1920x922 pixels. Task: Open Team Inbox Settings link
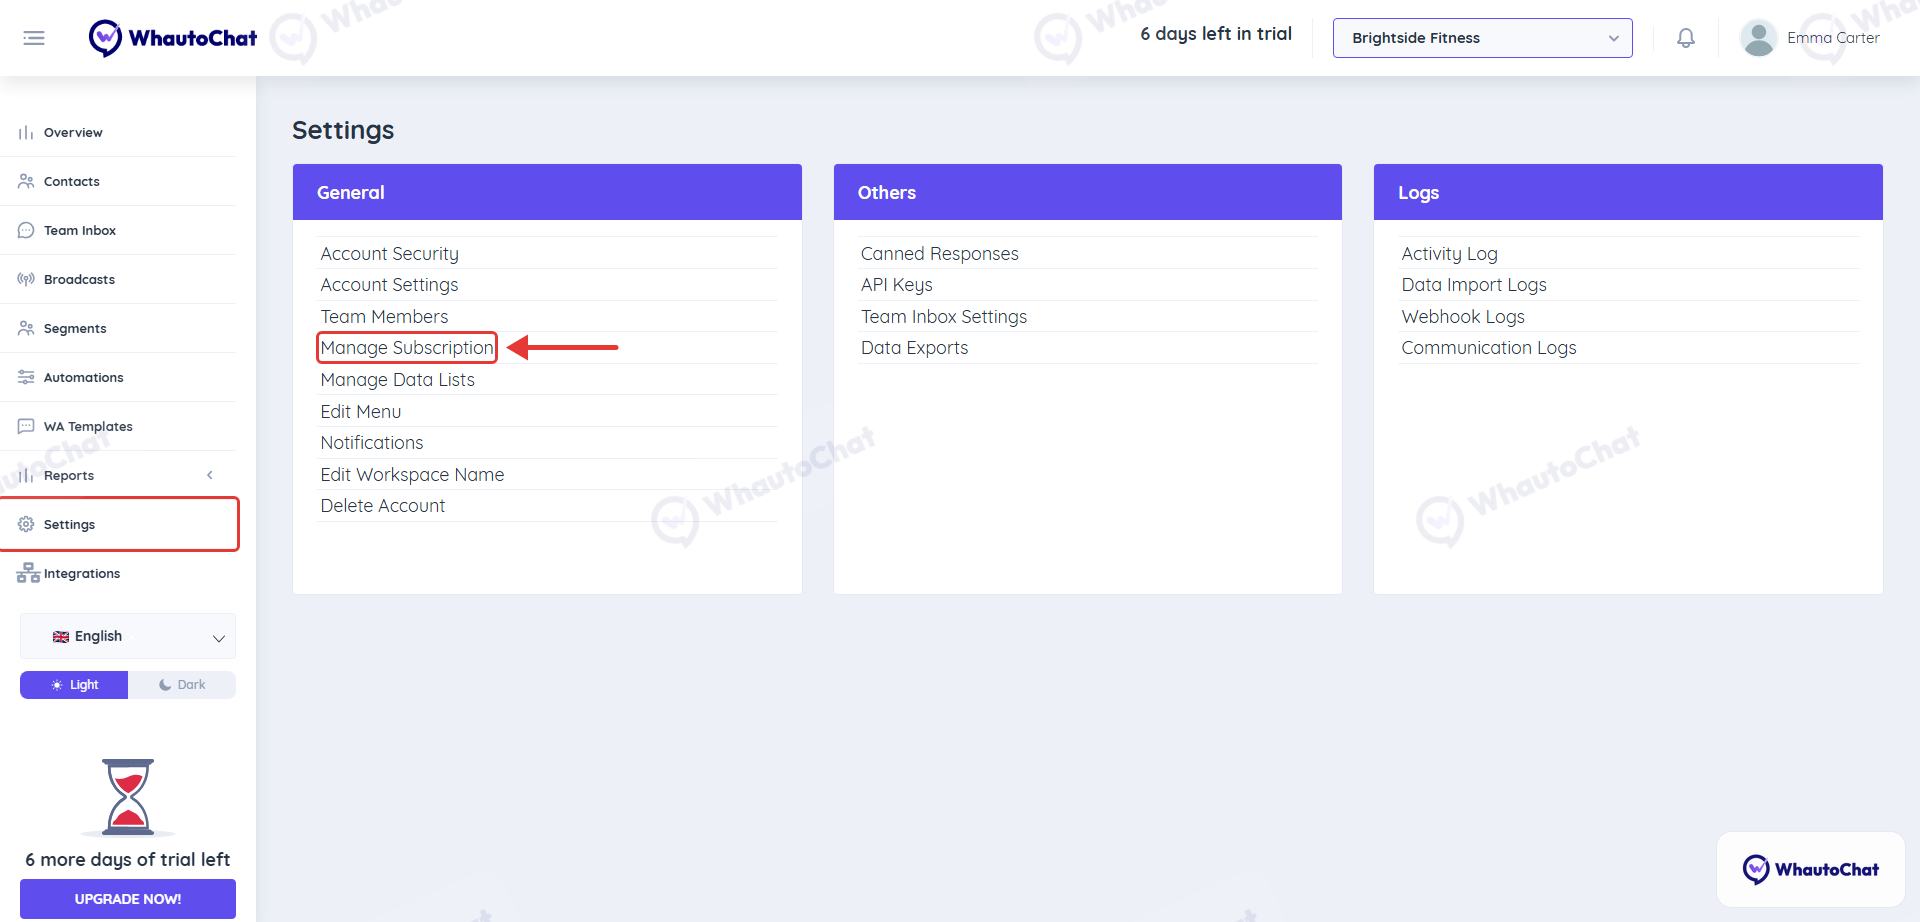click(x=943, y=317)
